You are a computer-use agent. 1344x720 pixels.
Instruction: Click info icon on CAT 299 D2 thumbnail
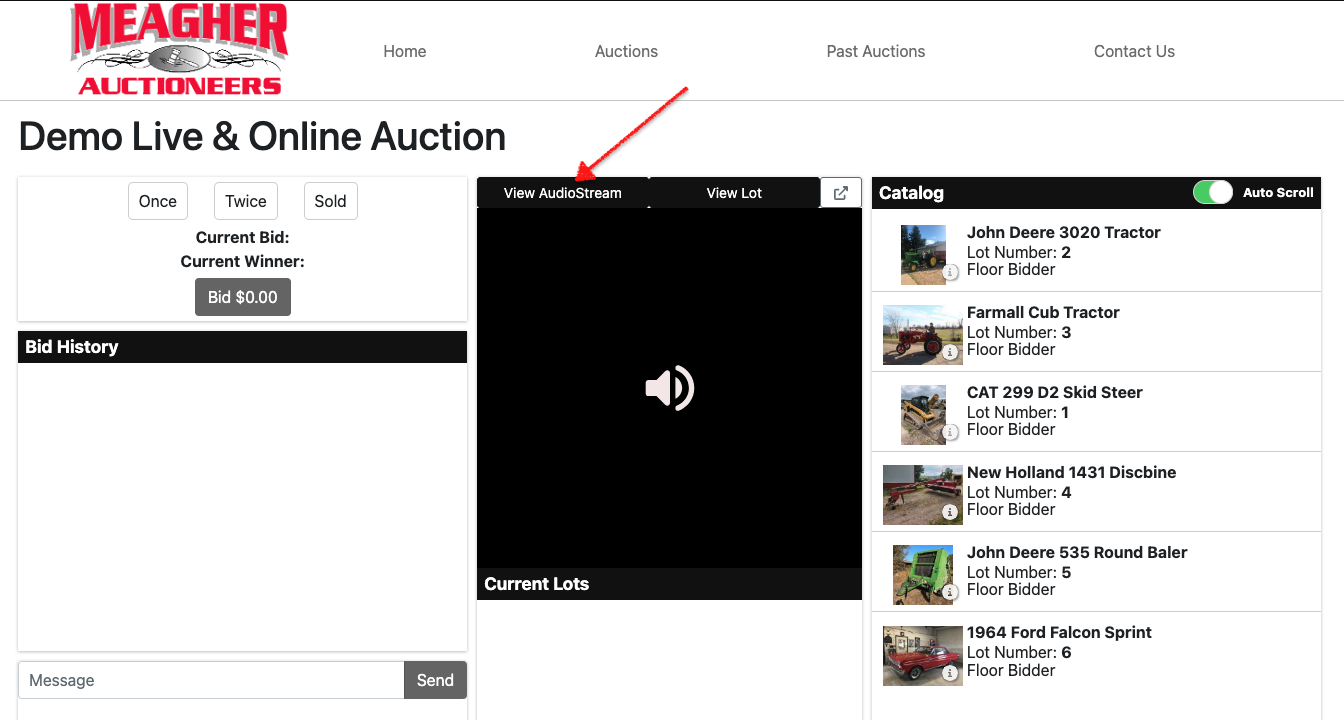(951, 432)
